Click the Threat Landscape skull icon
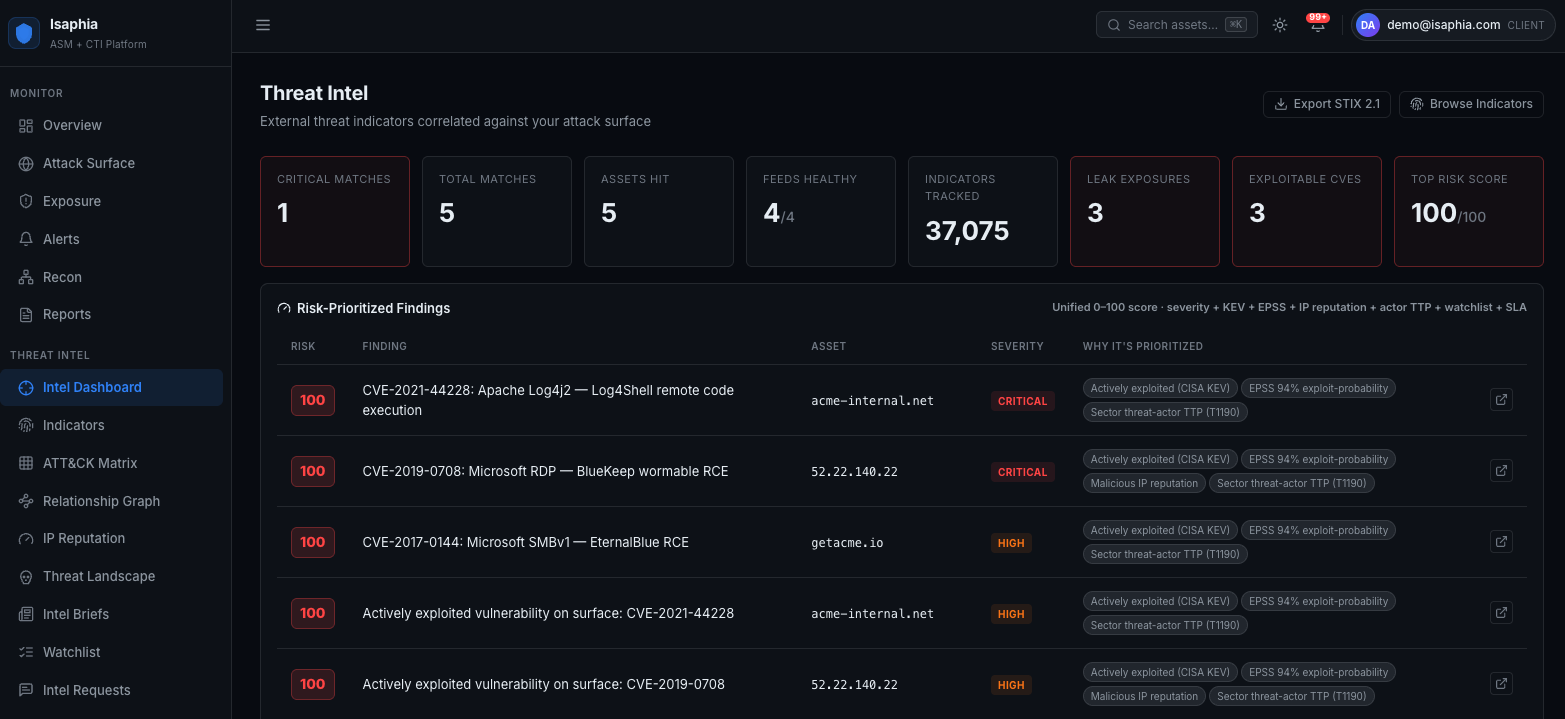 coord(26,576)
